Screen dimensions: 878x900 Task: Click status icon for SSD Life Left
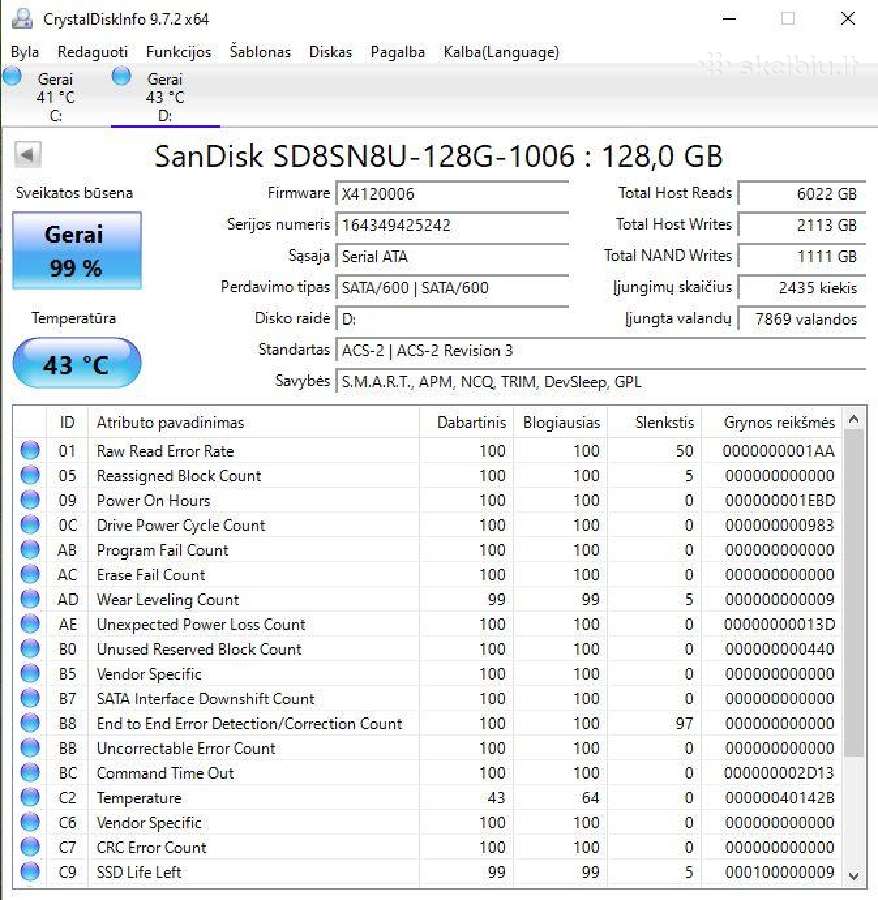tap(30, 871)
